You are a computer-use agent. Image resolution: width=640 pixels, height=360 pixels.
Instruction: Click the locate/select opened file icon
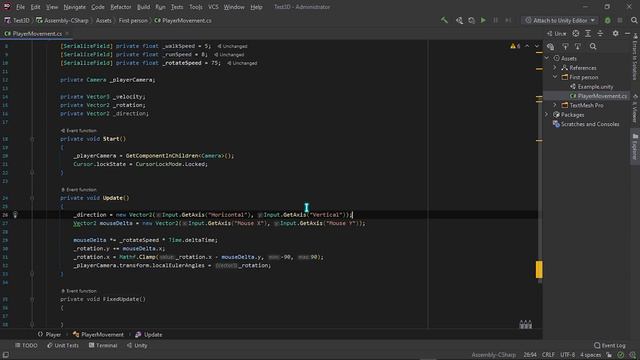pyautogui.click(x=576, y=33)
